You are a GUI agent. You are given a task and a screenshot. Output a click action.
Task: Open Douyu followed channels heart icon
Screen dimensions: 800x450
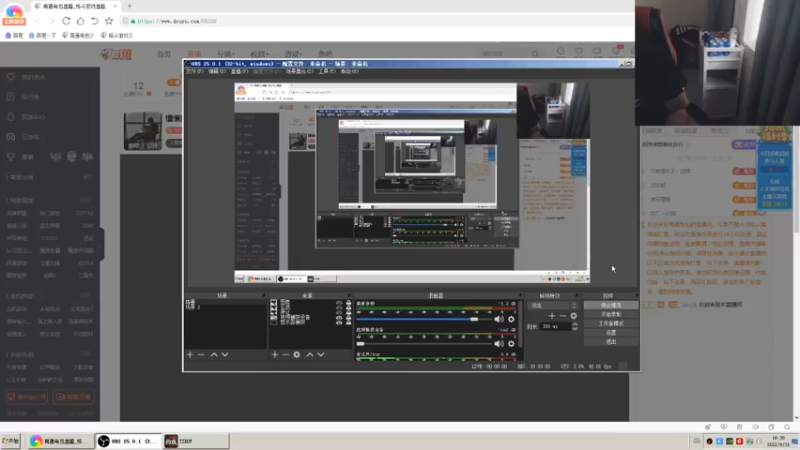tap(579, 51)
